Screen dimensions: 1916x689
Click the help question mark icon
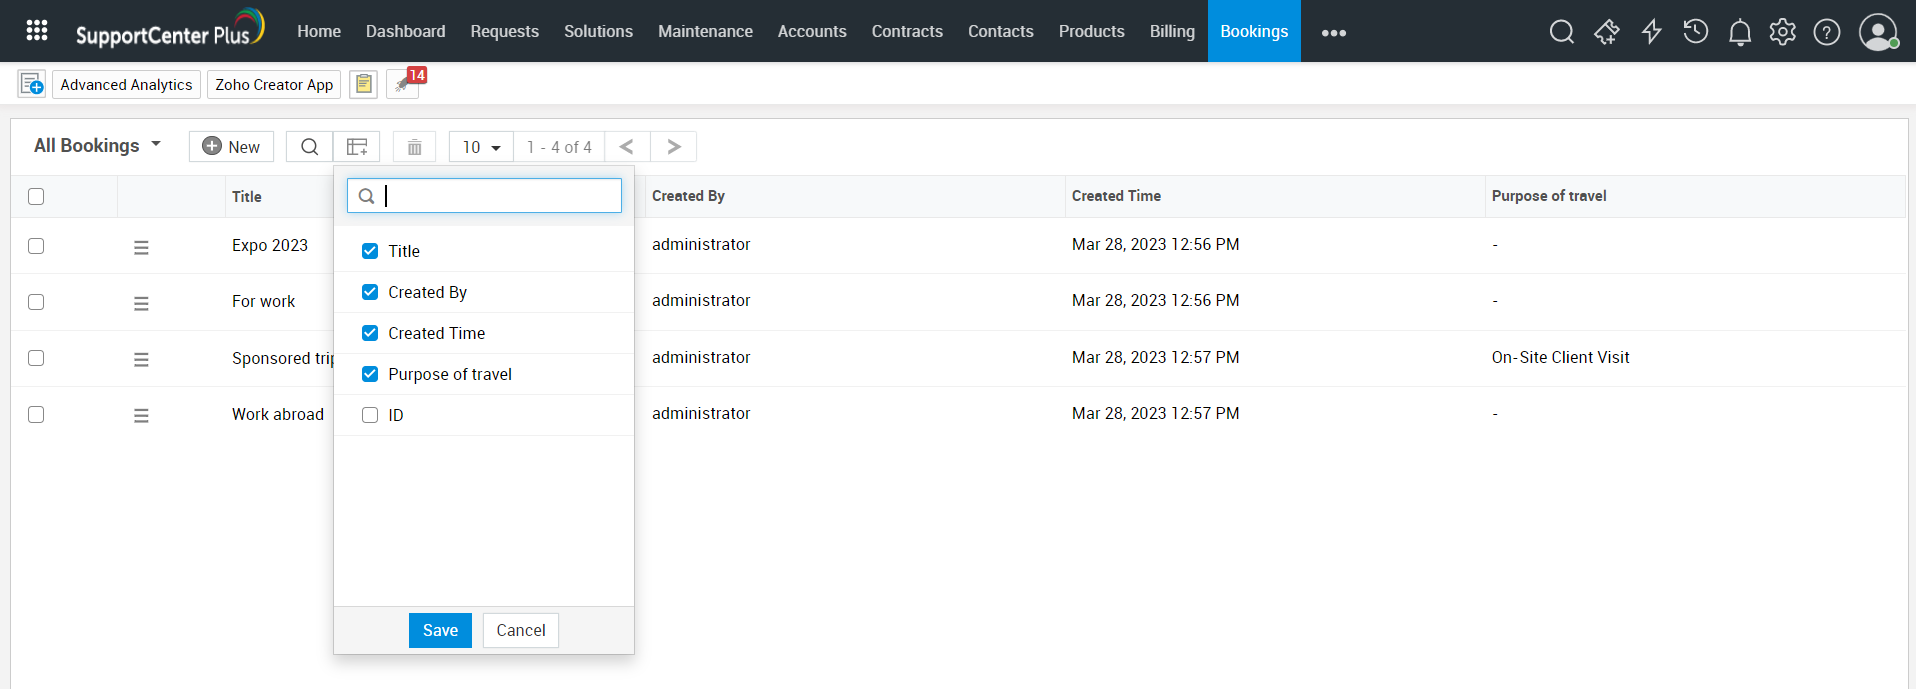tap(1826, 32)
